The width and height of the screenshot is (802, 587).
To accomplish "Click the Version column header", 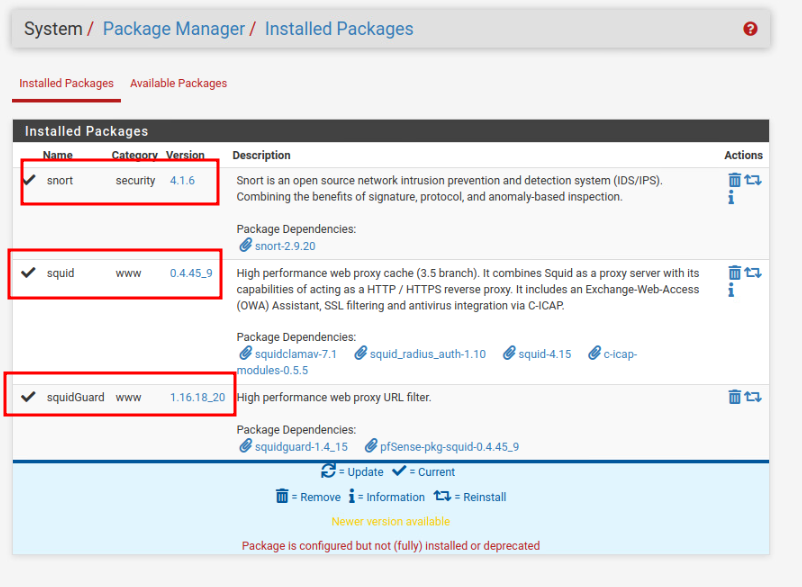I will (x=185, y=155).
